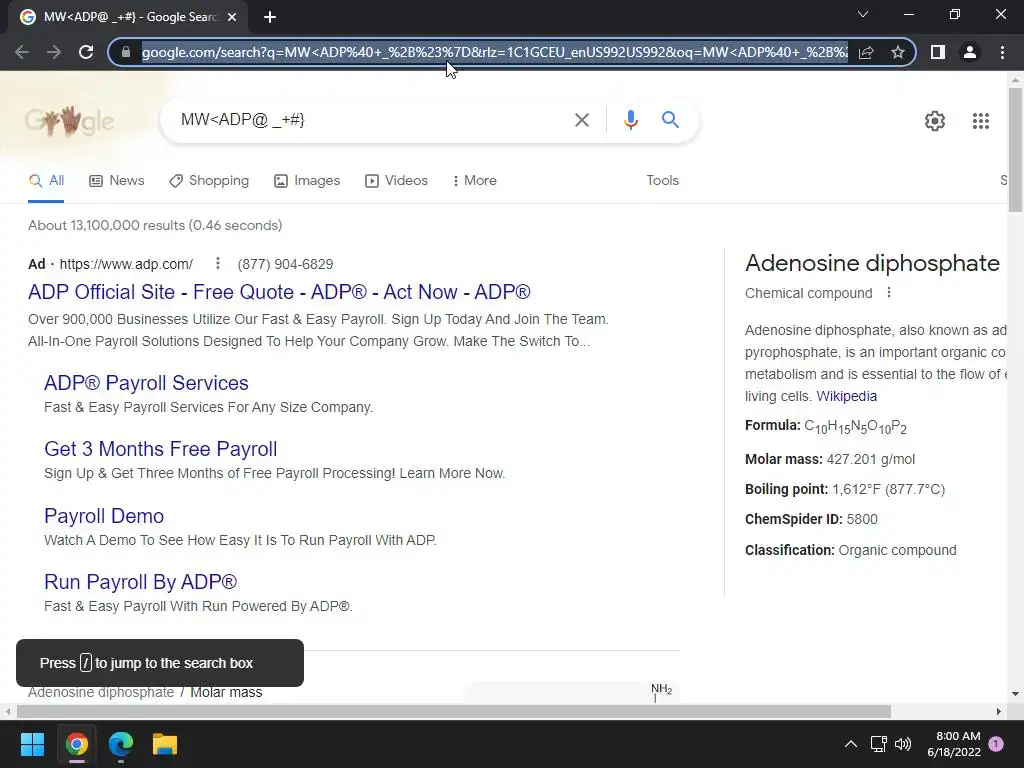The image size is (1024, 768).
Task: Open the network status tray icon
Action: pos(878,744)
